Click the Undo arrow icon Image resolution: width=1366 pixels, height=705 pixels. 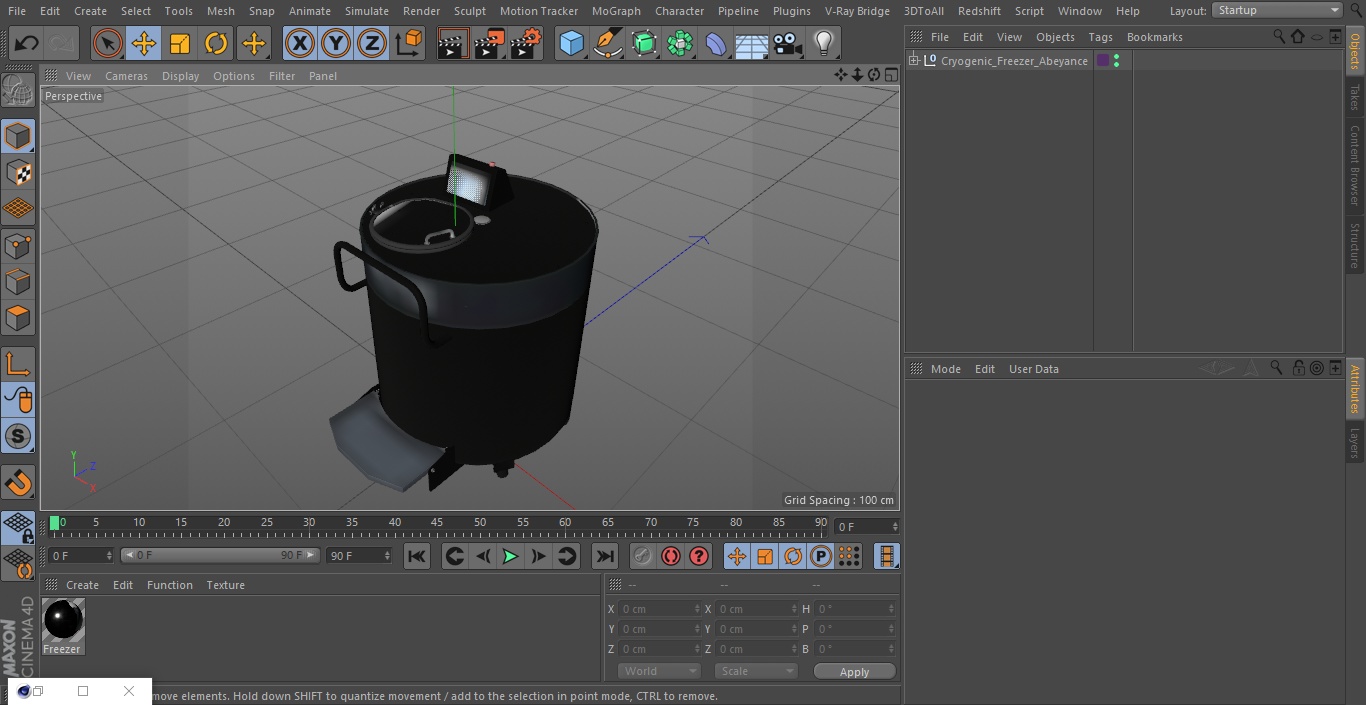point(27,44)
